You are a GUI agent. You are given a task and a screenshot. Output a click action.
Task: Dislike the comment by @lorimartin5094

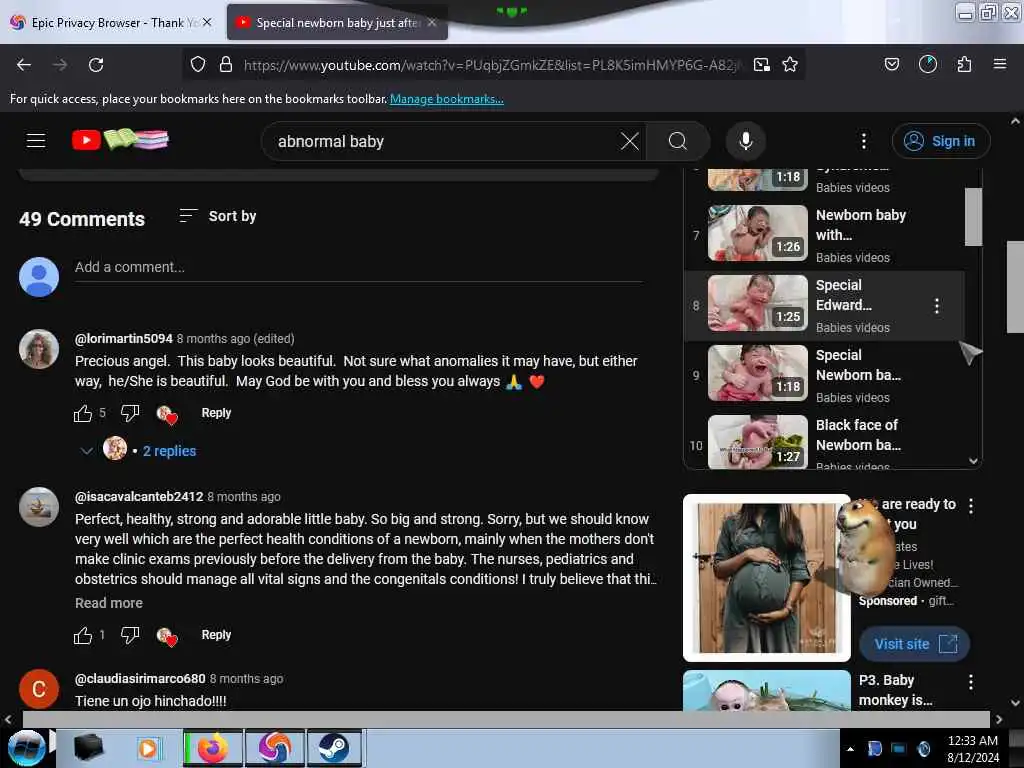(x=130, y=413)
